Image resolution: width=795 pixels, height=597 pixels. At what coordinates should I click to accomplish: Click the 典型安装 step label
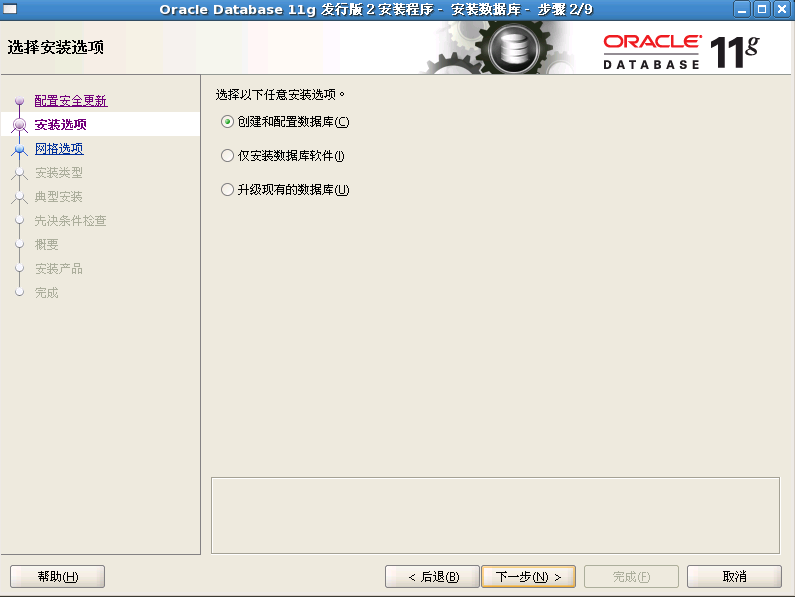click(58, 197)
